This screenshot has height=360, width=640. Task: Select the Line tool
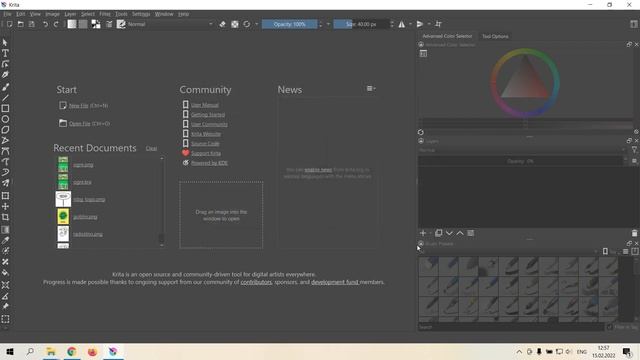point(5,98)
